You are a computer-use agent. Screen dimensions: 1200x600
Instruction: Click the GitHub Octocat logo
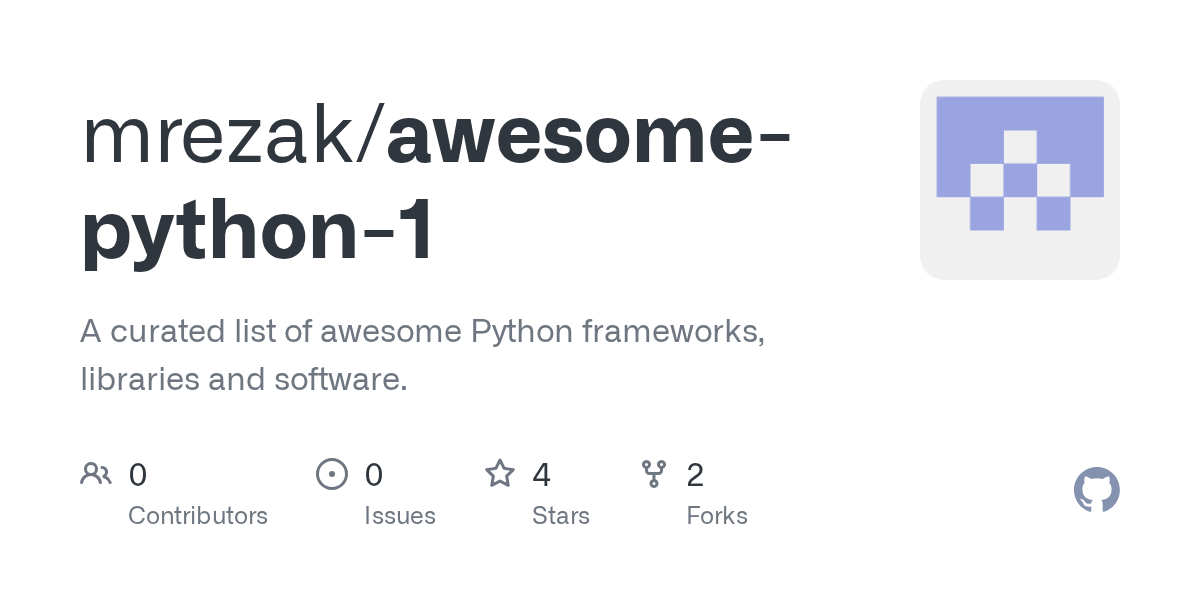(1097, 490)
